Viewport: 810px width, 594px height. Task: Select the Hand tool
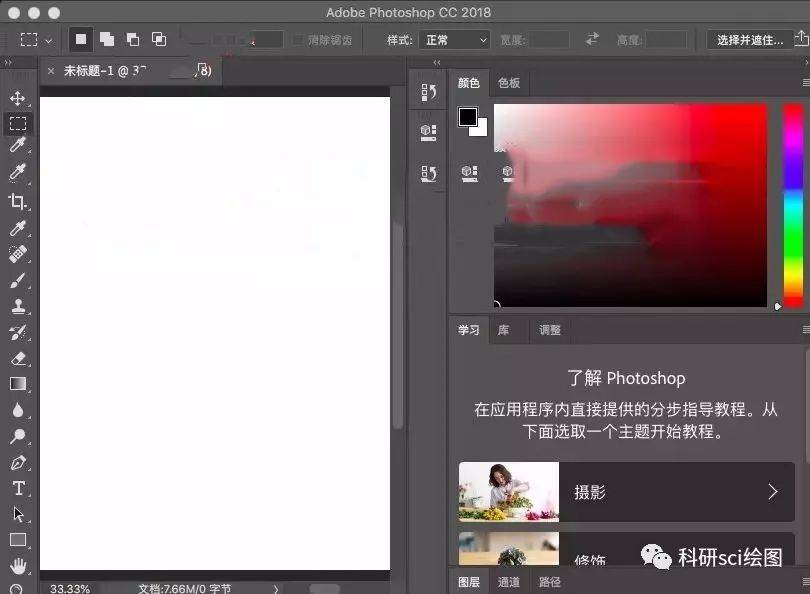pyautogui.click(x=18, y=566)
